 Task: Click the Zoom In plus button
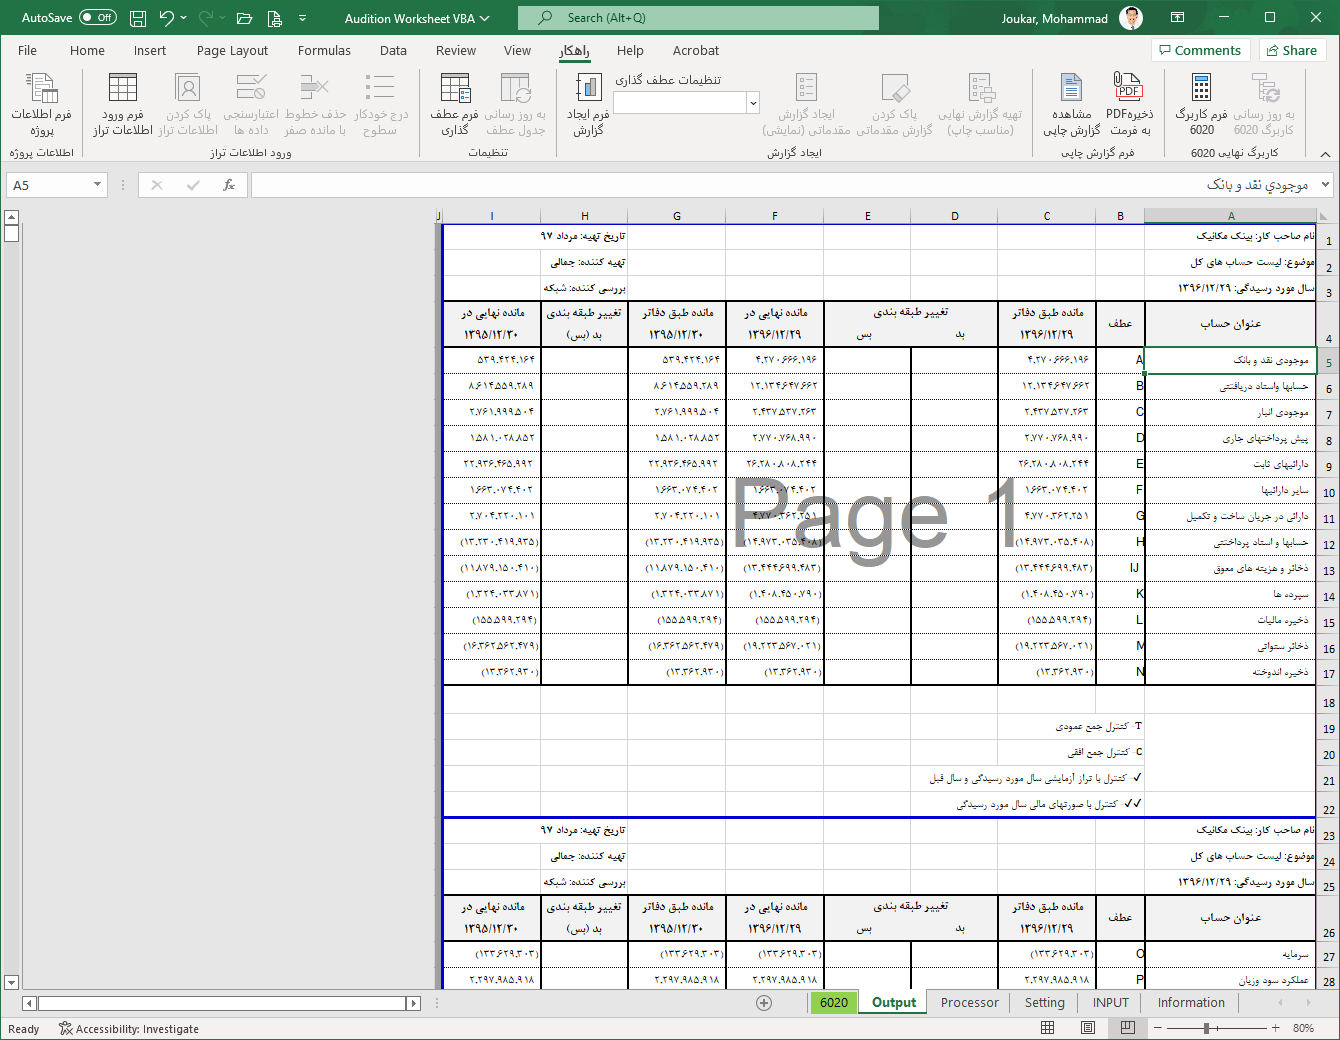point(1276,1028)
